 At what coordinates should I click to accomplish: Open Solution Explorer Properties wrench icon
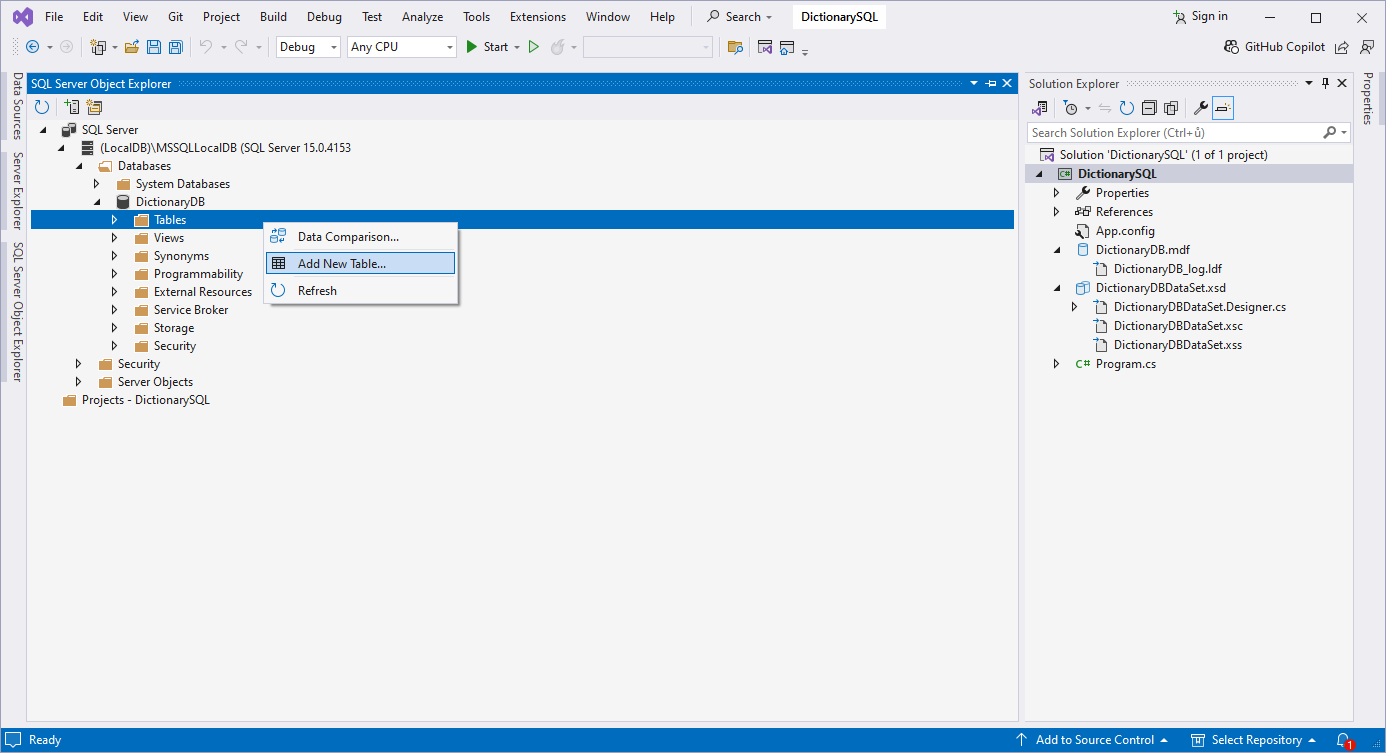tap(1201, 108)
